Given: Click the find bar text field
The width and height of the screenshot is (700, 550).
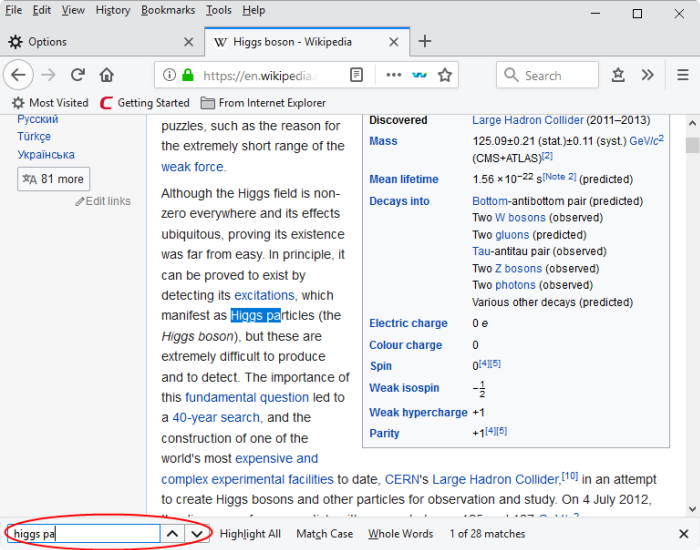Looking at the screenshot, I should coord(83,533).
